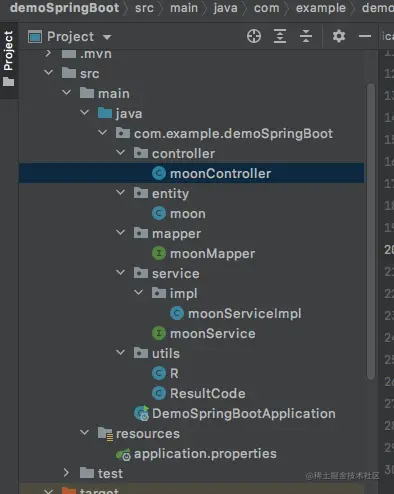Click the impl package folder icon

coord(159,293)
